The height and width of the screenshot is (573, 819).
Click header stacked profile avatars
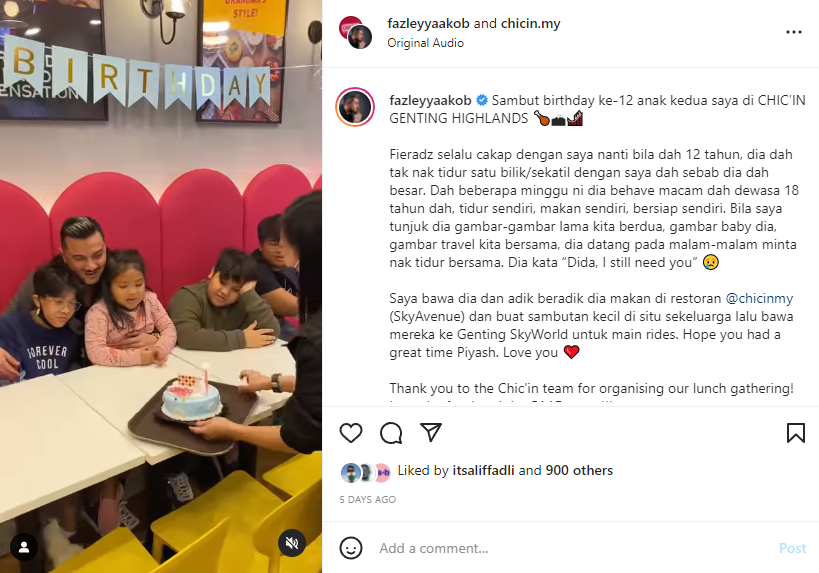point(356,32)
